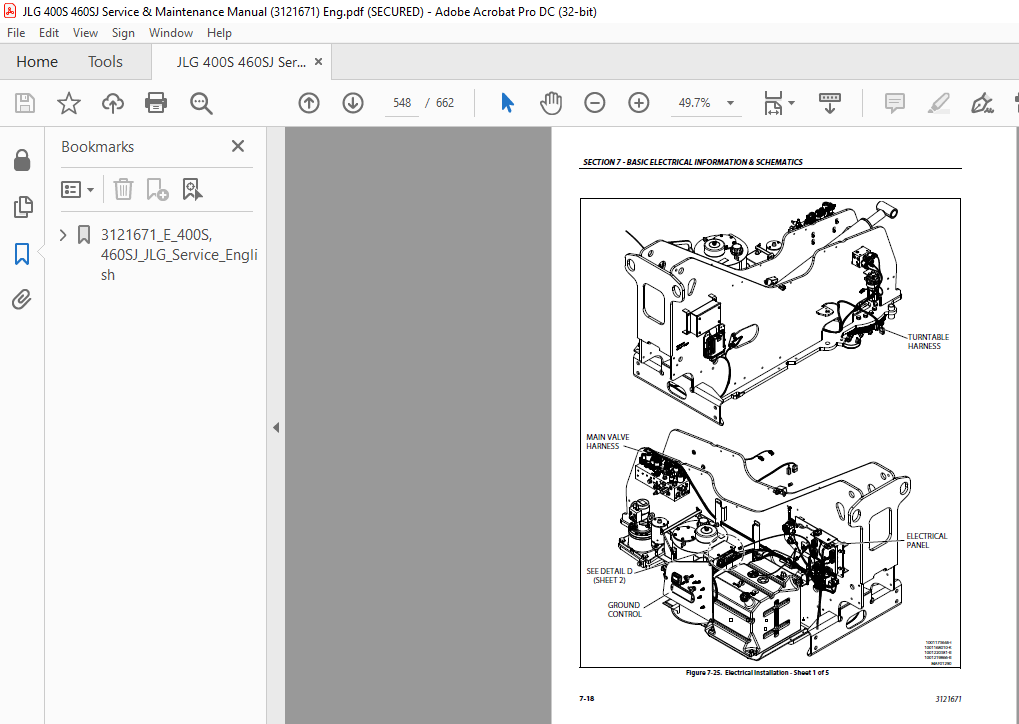Click the MAIN VALVE HARNESS label
Image resolution: width=1019 pixels, height=724 pixels.
[607, 441]
